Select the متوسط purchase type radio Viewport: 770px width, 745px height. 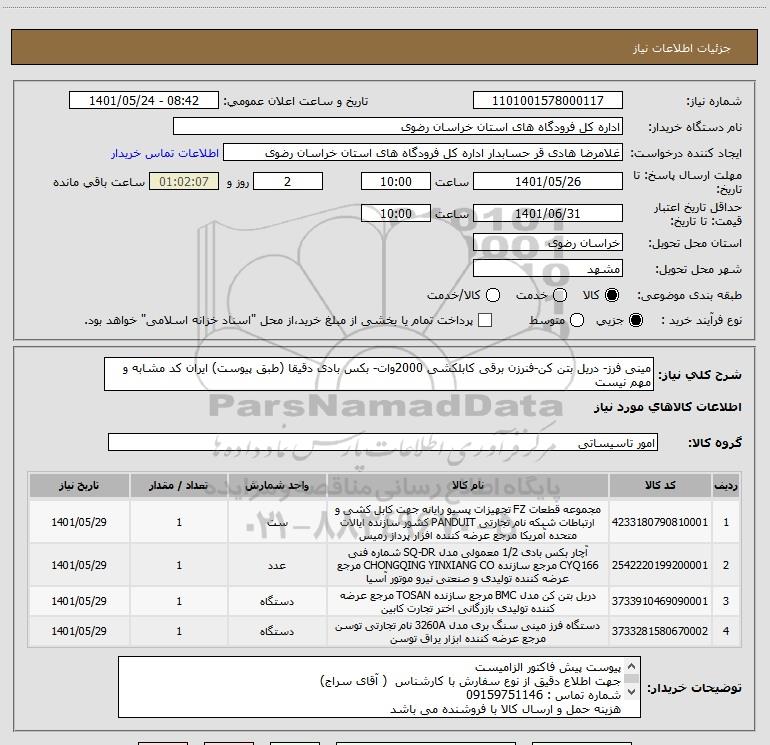577,320
